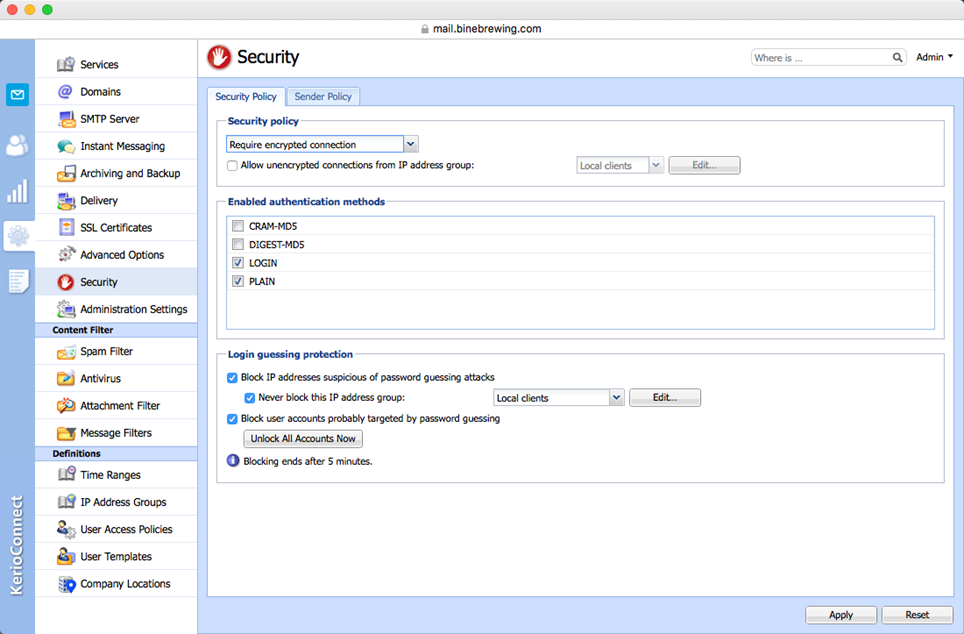Select the SSL Certificates icon

(66, 228)
